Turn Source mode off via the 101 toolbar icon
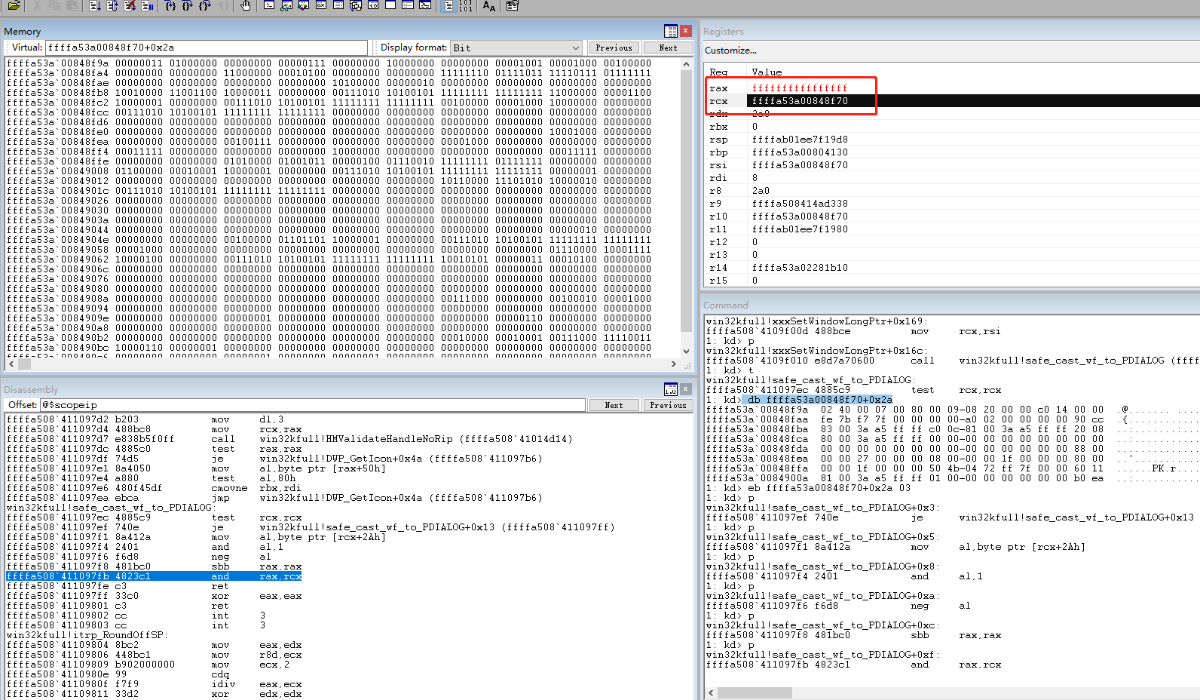Screen dimensions: 1200x700 coord(466,6)
